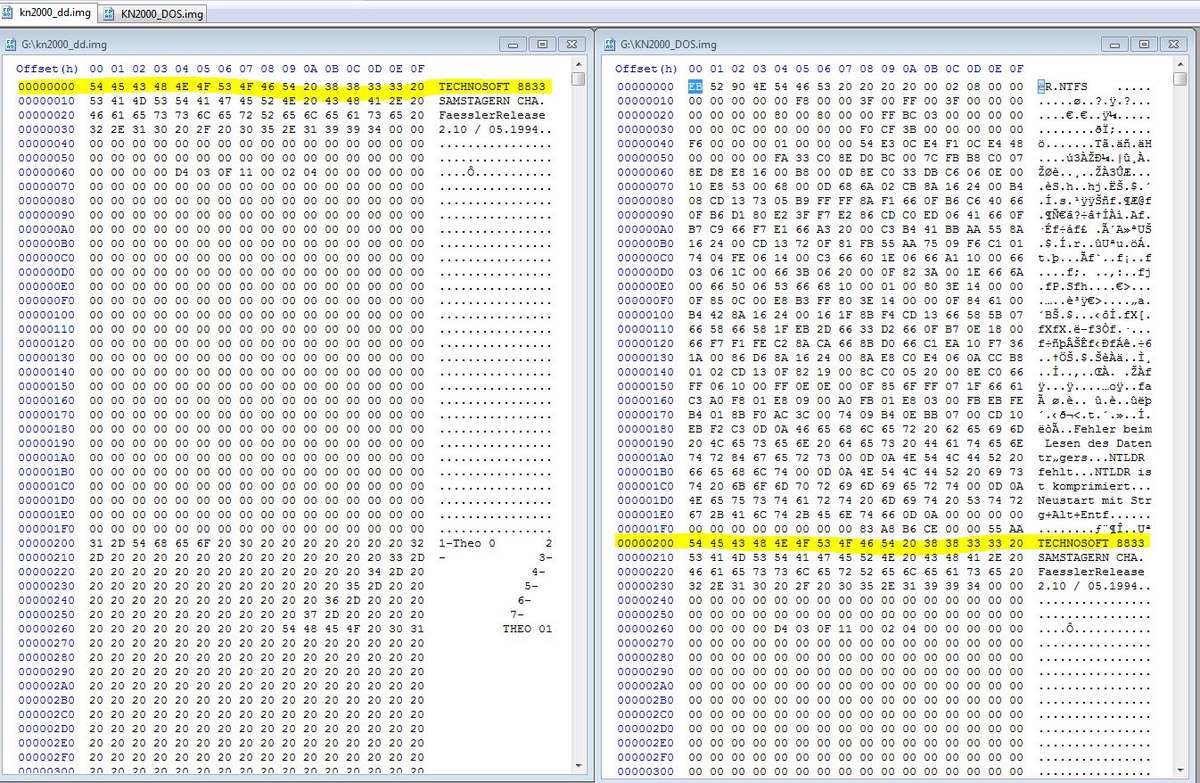
Task: Click the Offset(h) header in the KN2000_DOS.img window
Action: (647, 69)
